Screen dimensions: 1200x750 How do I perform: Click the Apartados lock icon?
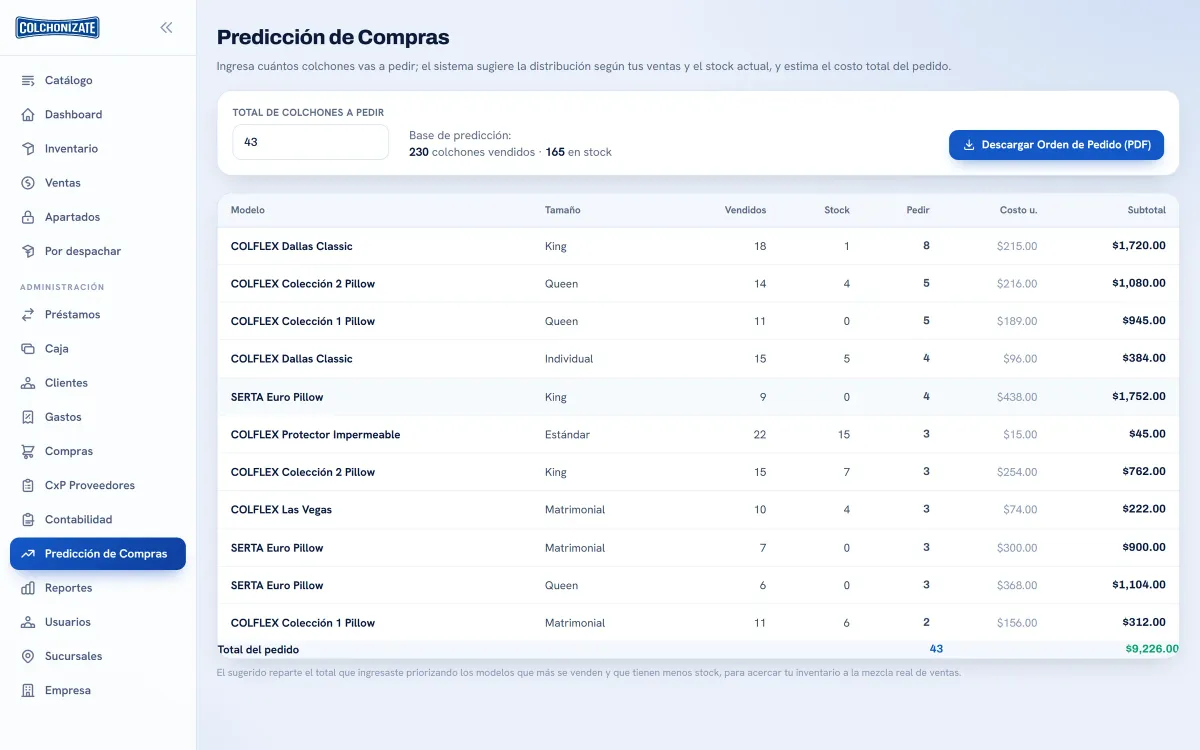(x=28, y=217)
